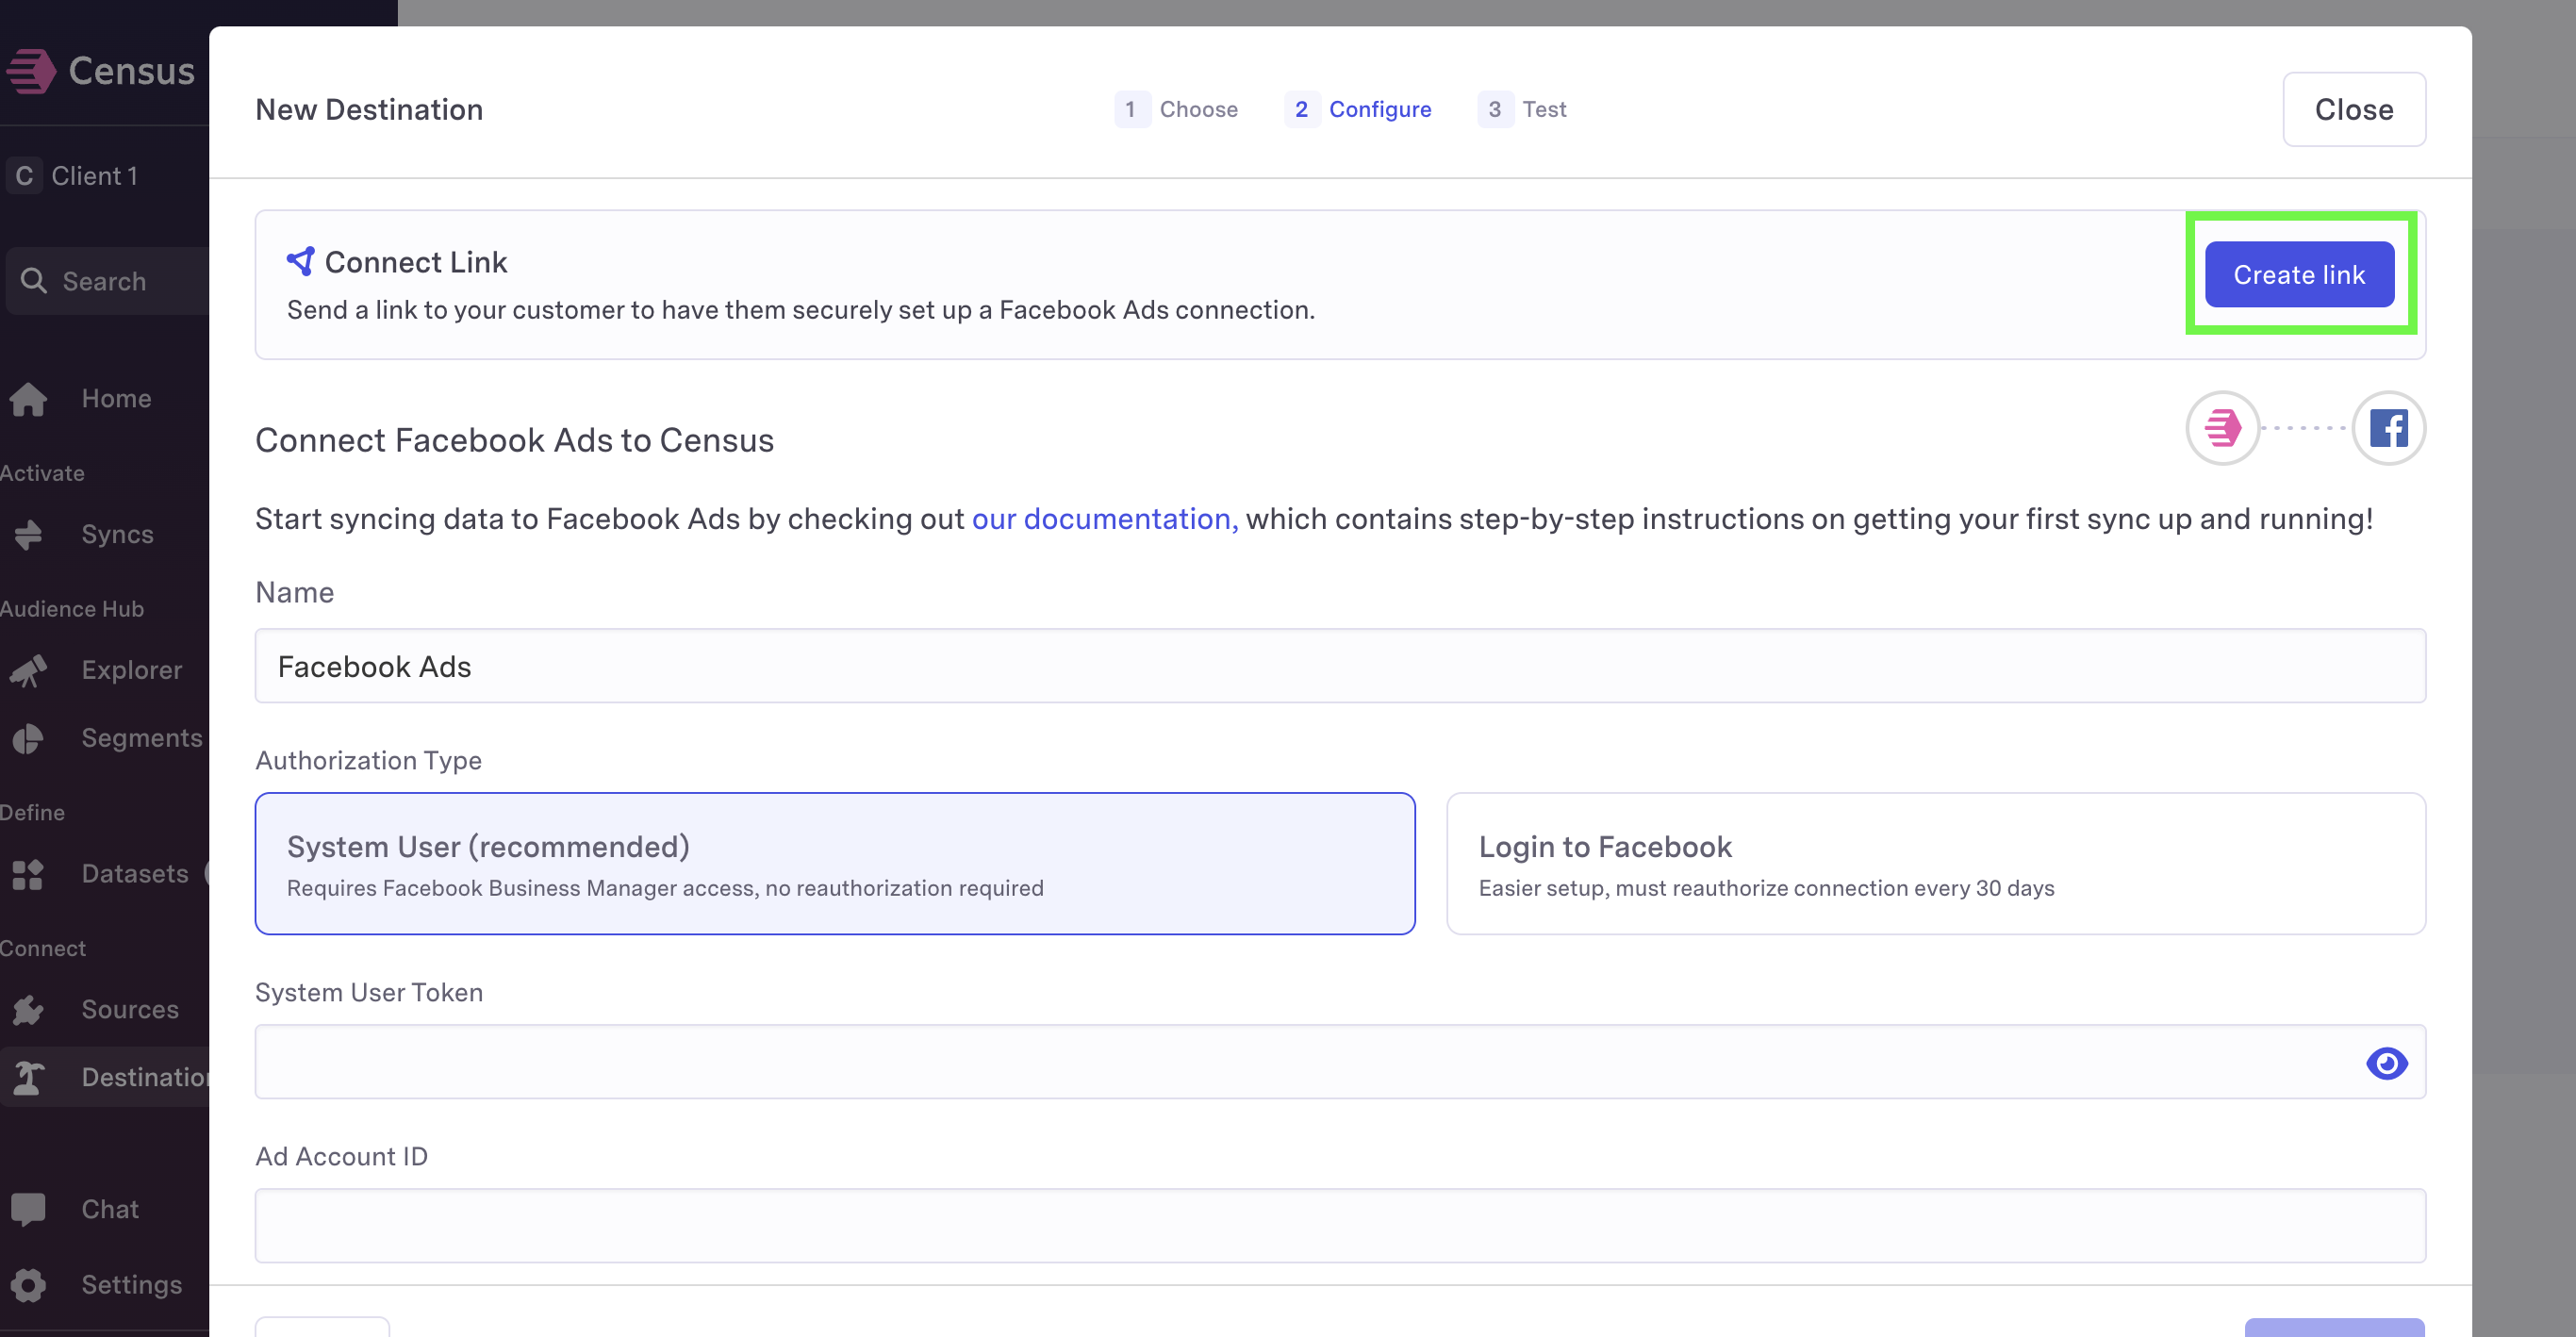Reveal the System User Token with eye icon
2576x1337 pixels.
(2386, 1062)
